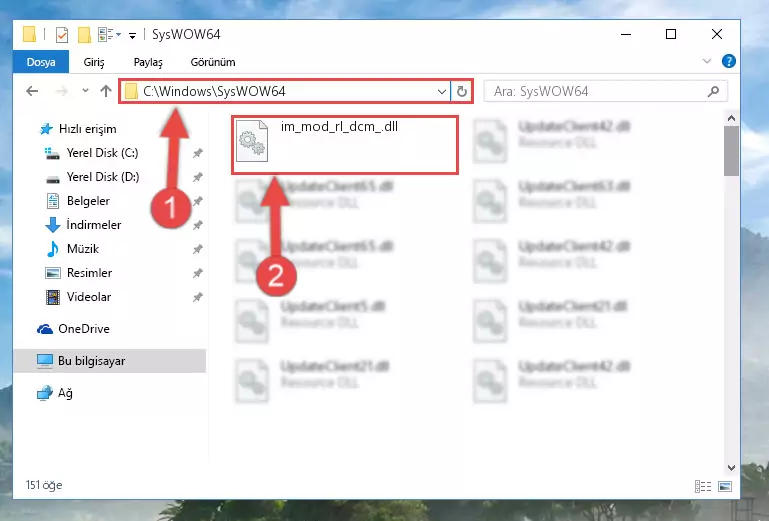The height and width of the screenshot is (521, 769).
Task: Click the search magnifier icon
Action: (714, 91)
